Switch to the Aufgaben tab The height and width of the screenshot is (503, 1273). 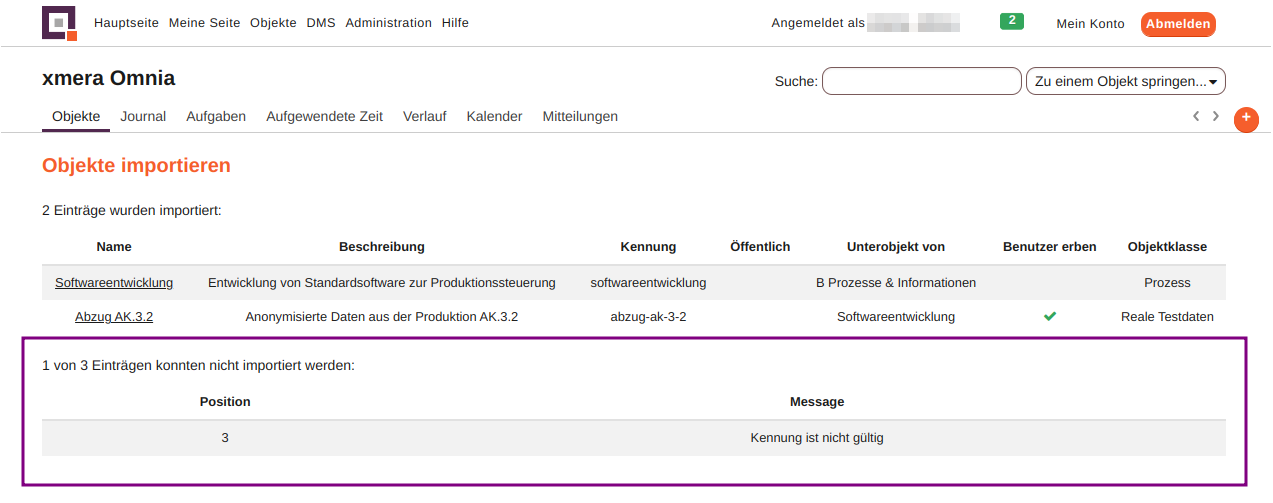216,117
